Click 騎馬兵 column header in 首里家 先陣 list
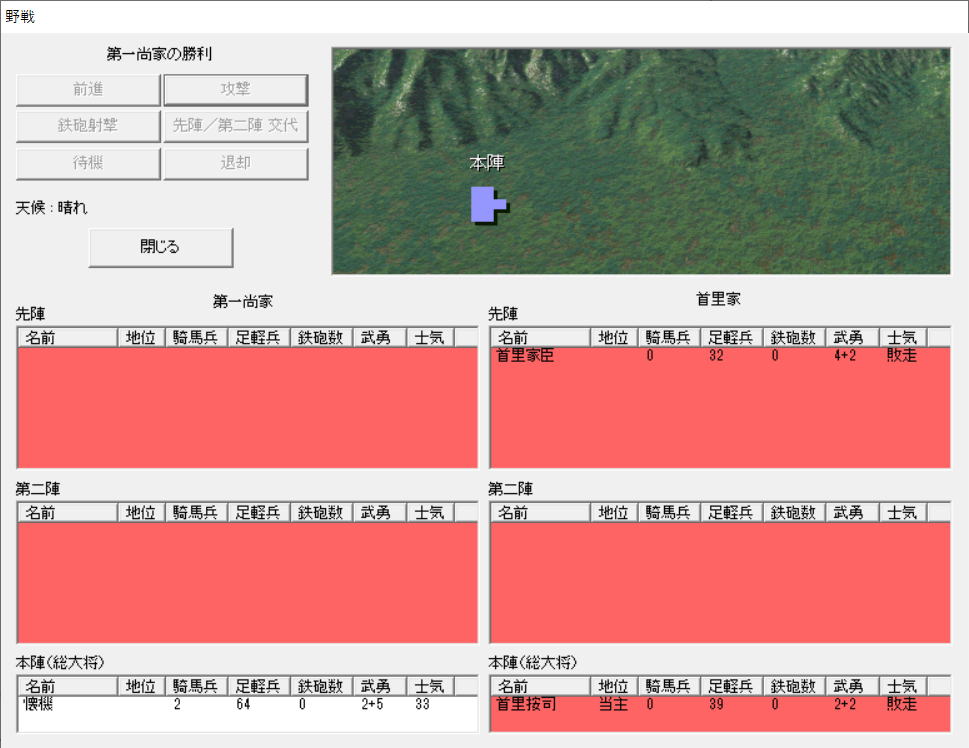The image size is (969, 748). [667, 337]
